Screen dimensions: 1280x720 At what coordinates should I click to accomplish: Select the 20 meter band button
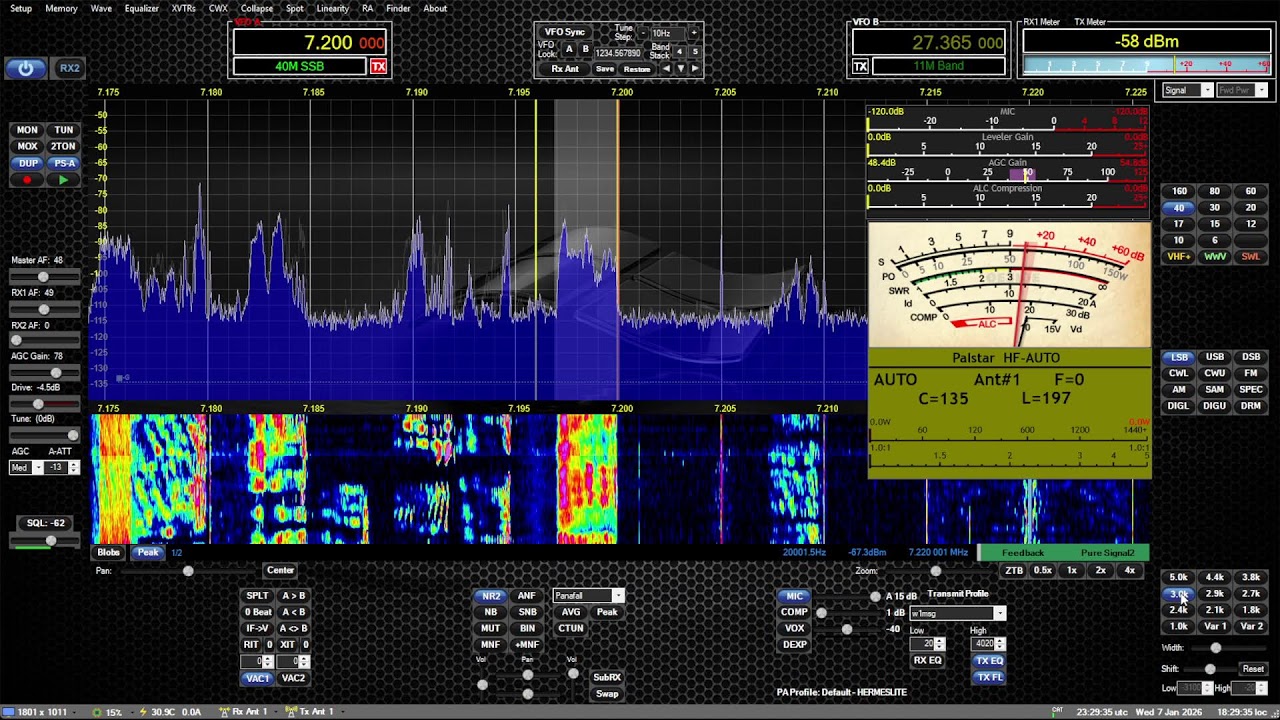click(x=1251, y=207)
